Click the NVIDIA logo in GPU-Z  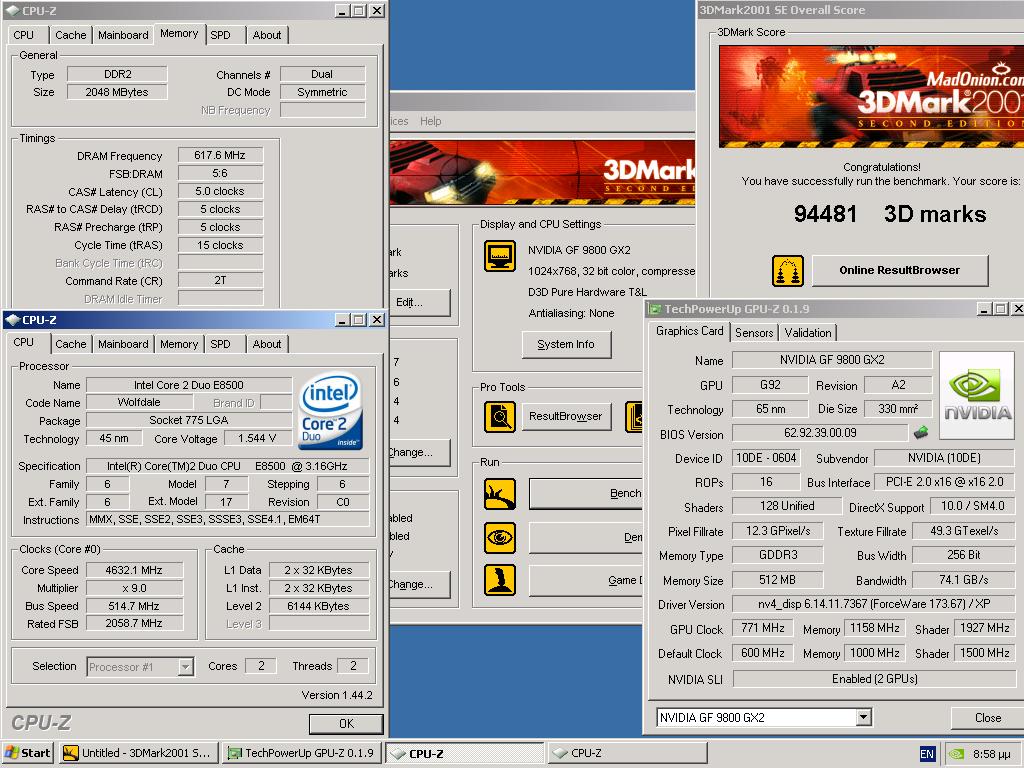(x=978, y=395)
